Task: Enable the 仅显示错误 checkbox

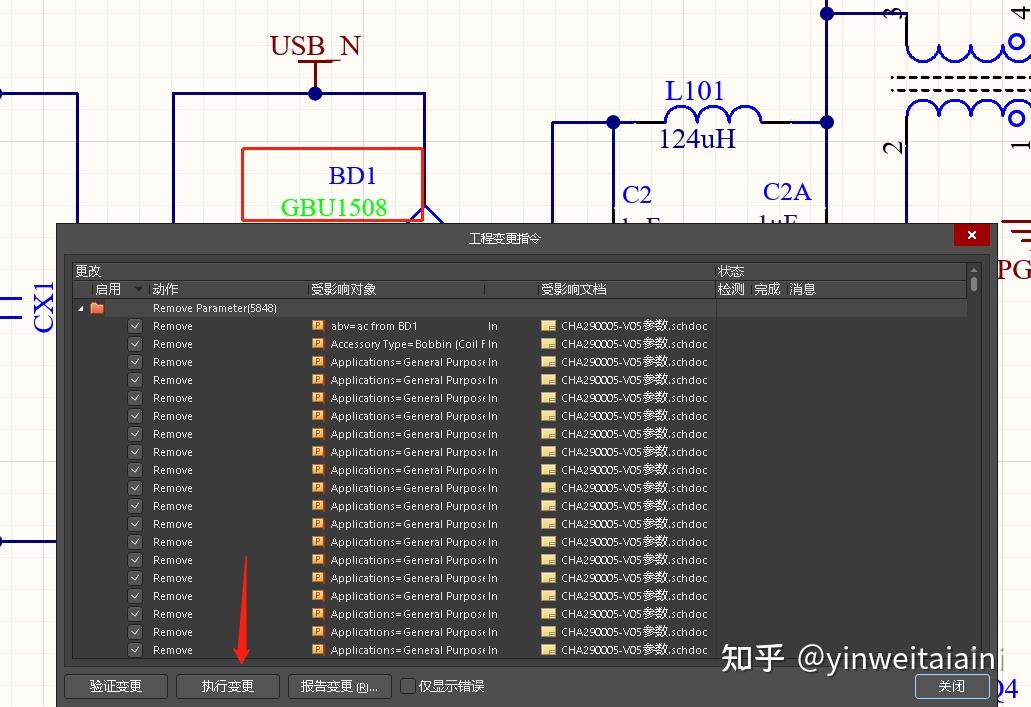Action: 407,686
